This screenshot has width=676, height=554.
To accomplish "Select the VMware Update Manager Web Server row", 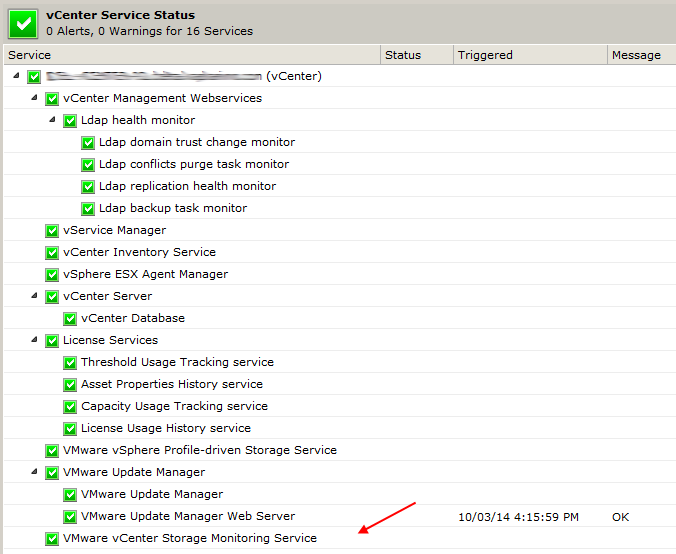I will [x=340, y=516].
